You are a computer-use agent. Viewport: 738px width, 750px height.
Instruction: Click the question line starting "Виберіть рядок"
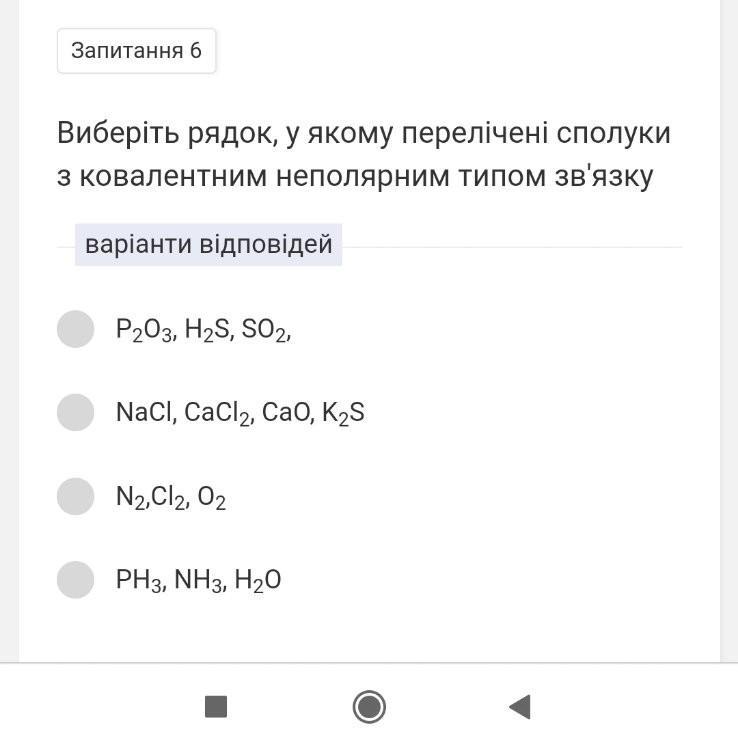(363, 133)
